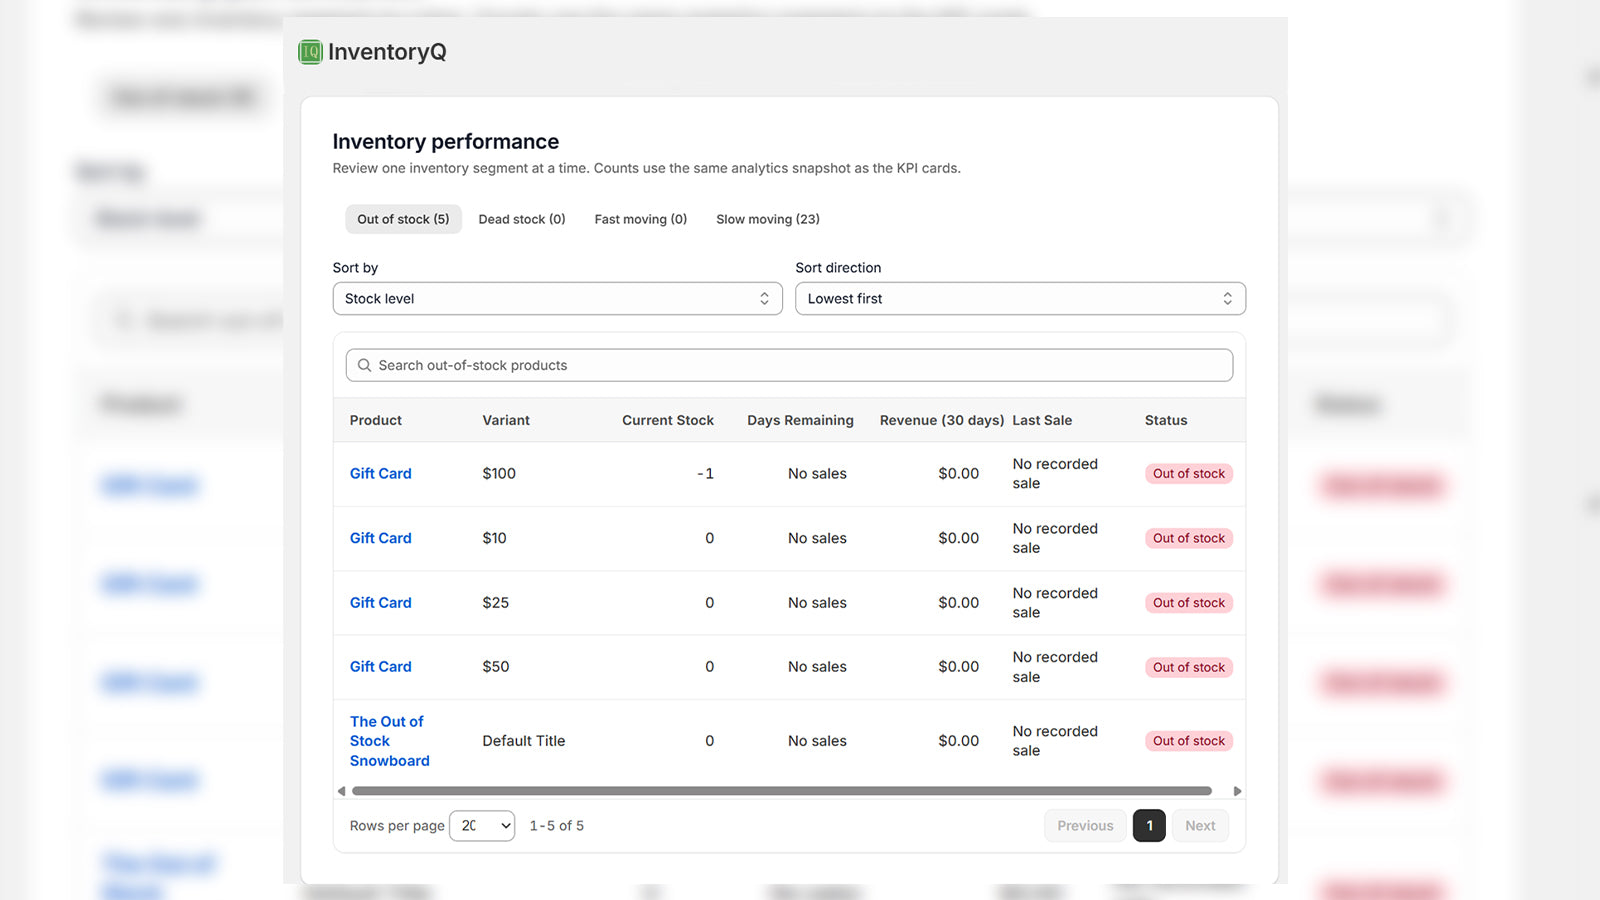Switch to the Out of stock tab
Screen dimensions: 1600x900
(403, 219)
